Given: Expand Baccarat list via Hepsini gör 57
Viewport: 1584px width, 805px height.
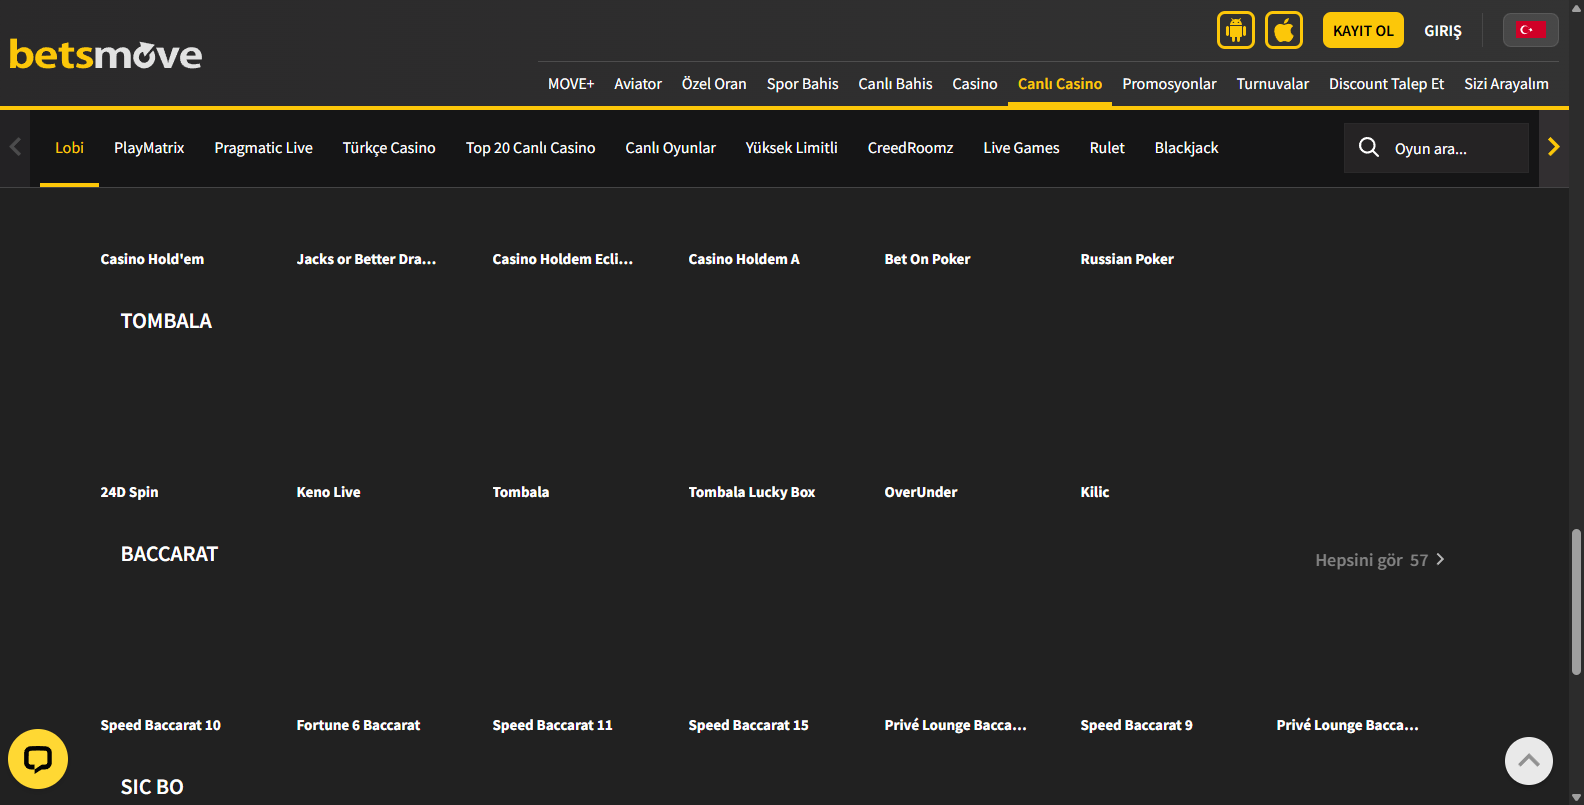Looking at the screenshot, I should click(1379, 560).
